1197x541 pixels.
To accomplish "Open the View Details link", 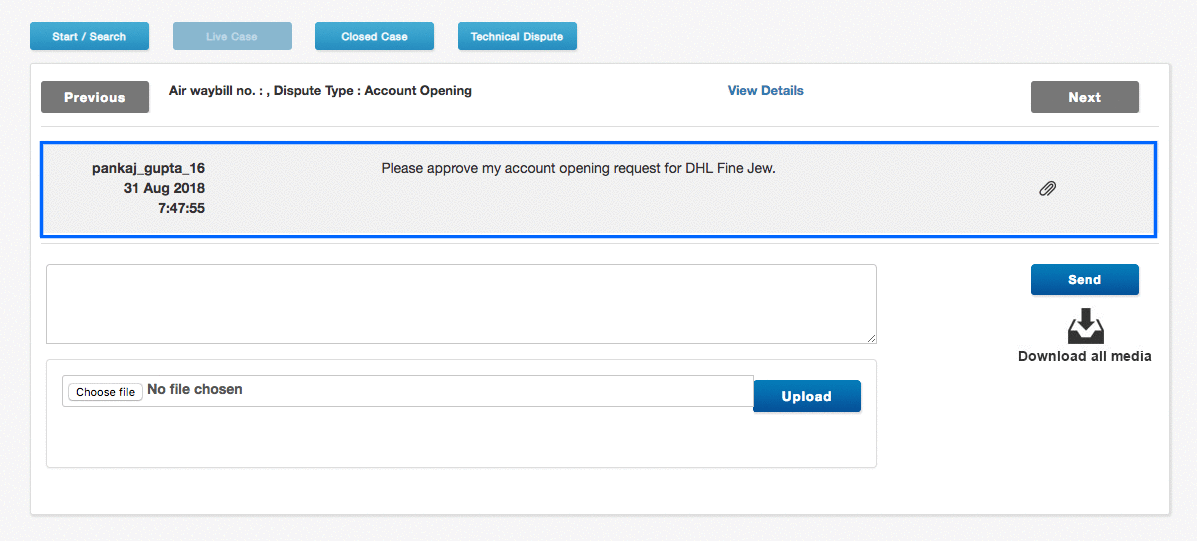I will click(x=765, y=91).
